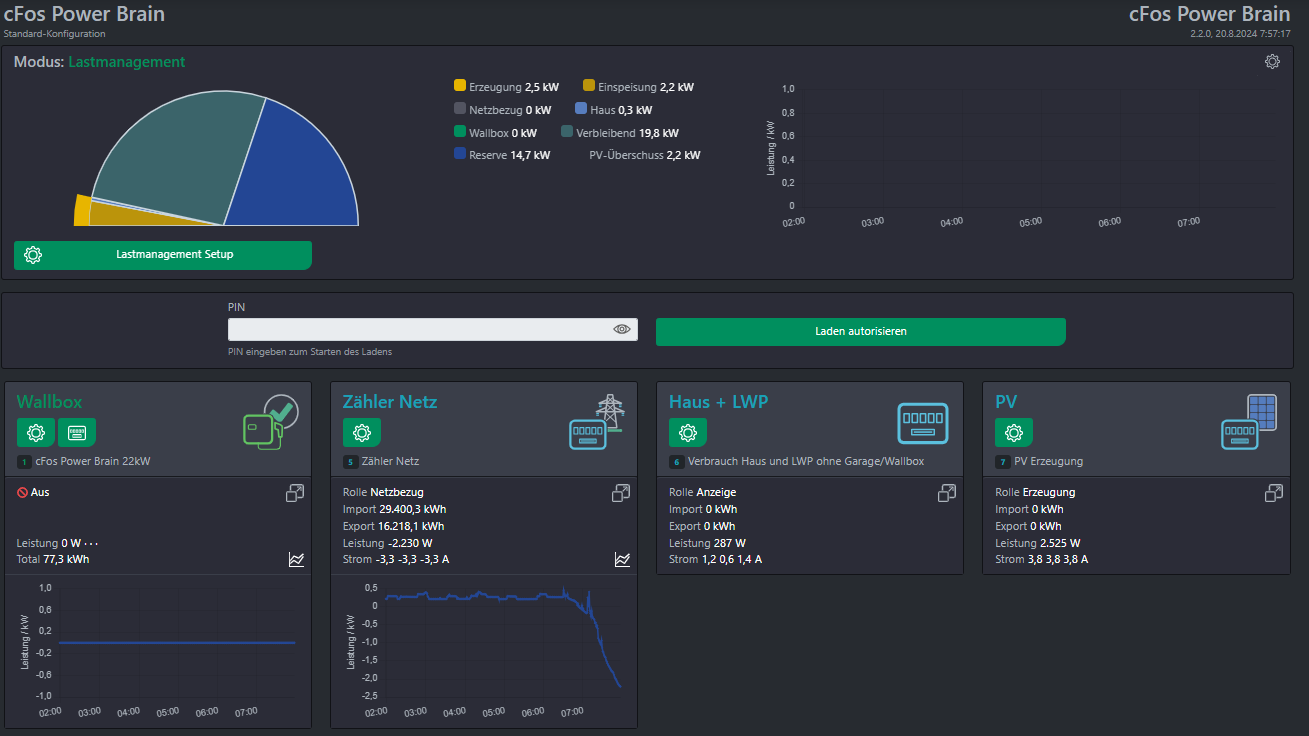Click 'PIN eingeben zum Starten des Ladens' hint
Image resolution: width=1309 pixels, height=736 pixels.
click(x=310, y=352)
